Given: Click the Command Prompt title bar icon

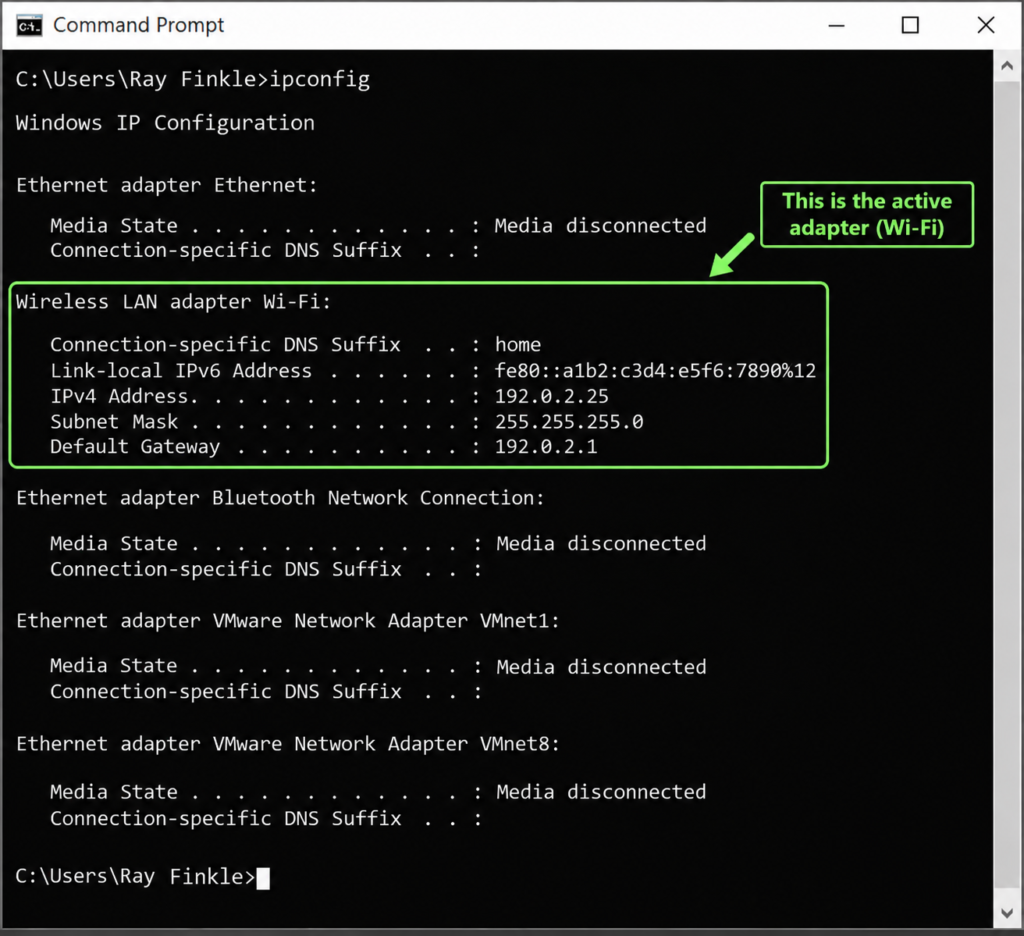Looking at the screenshot, I should [29, 25].
